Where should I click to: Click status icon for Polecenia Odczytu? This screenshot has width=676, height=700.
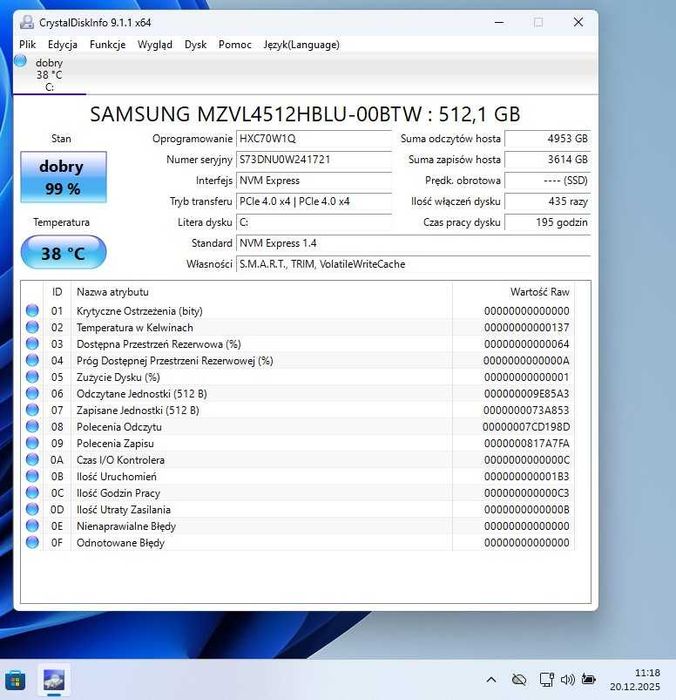pos(32,426)
